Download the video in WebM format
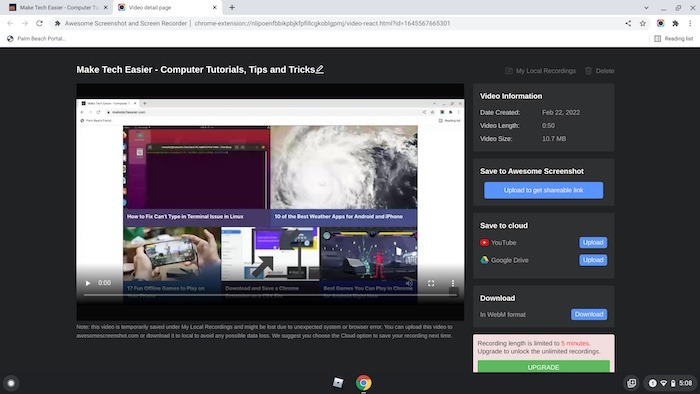 tap(589, 314)
